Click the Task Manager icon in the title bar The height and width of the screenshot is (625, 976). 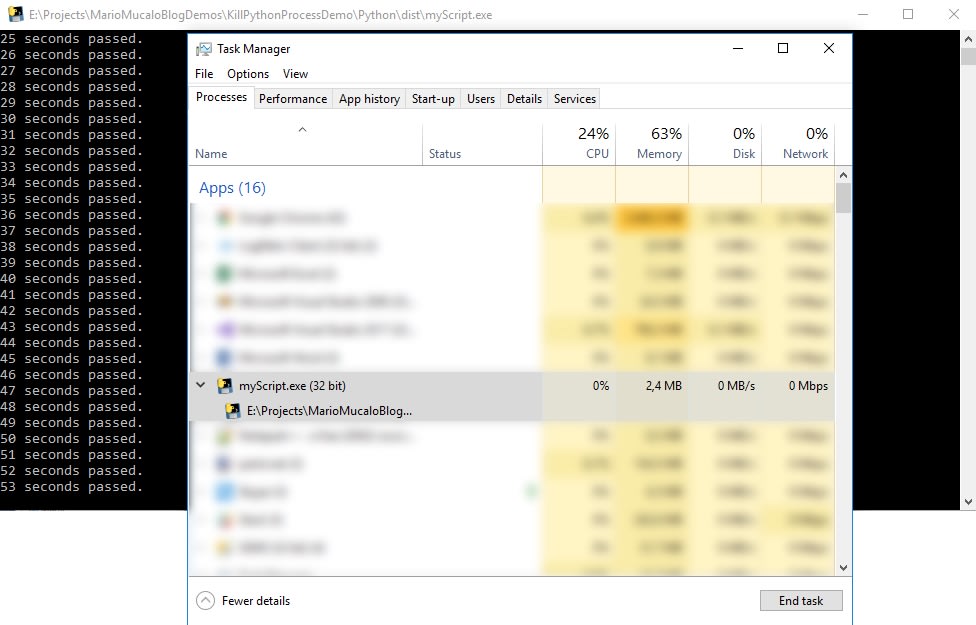tap(202, 48)
